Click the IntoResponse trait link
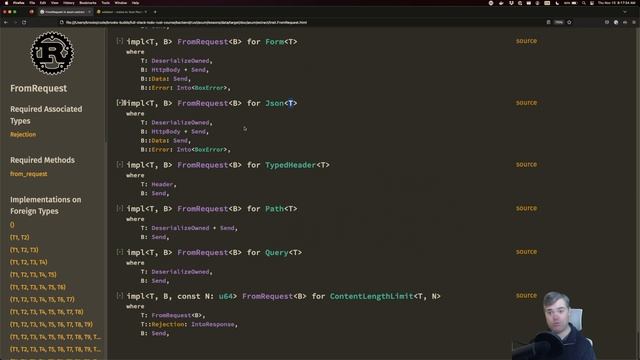 click(213, 324)
